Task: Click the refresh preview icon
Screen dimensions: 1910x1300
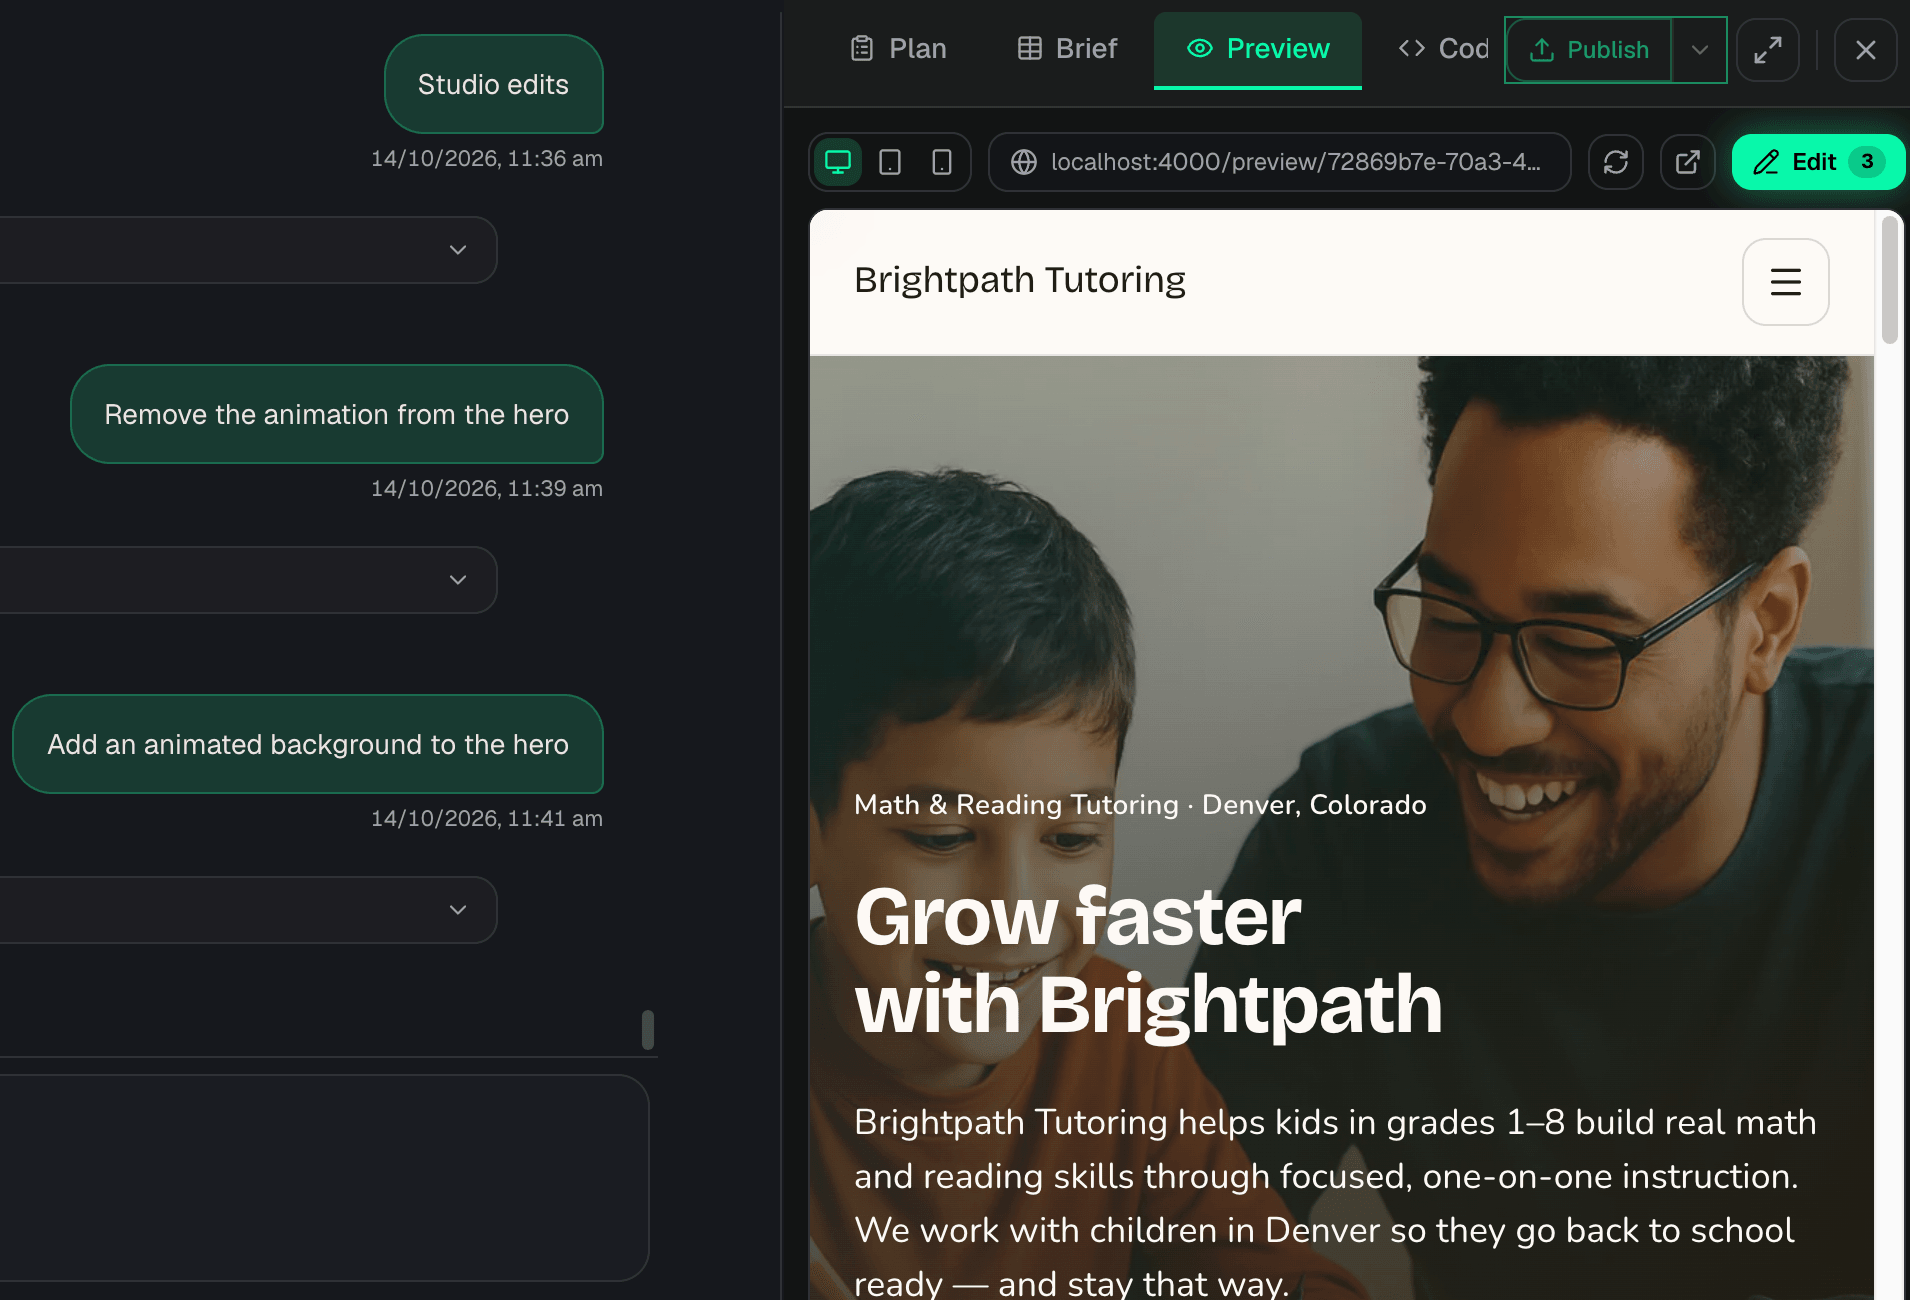Action: pyautogui.click(x=1616, y=162)
